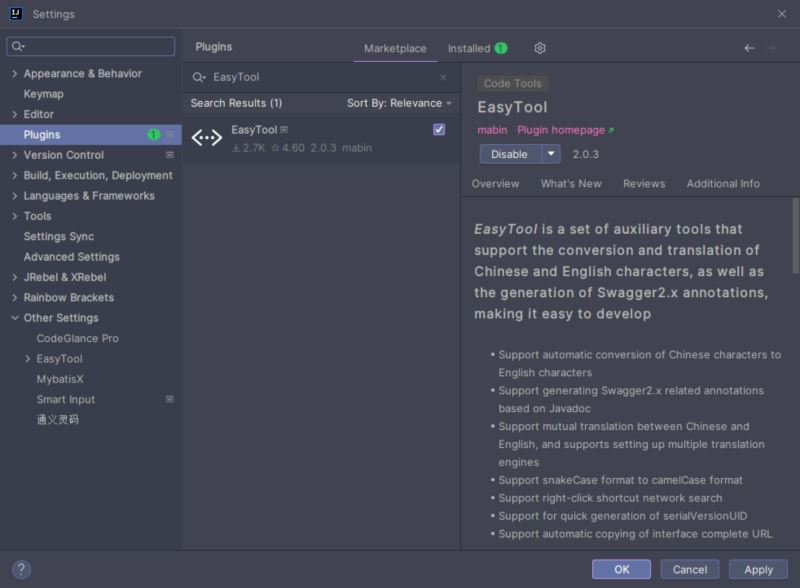This screenshot has width=800, height=588.
Task: Open the Reviews tab
Action: click(x=643, y=184)
